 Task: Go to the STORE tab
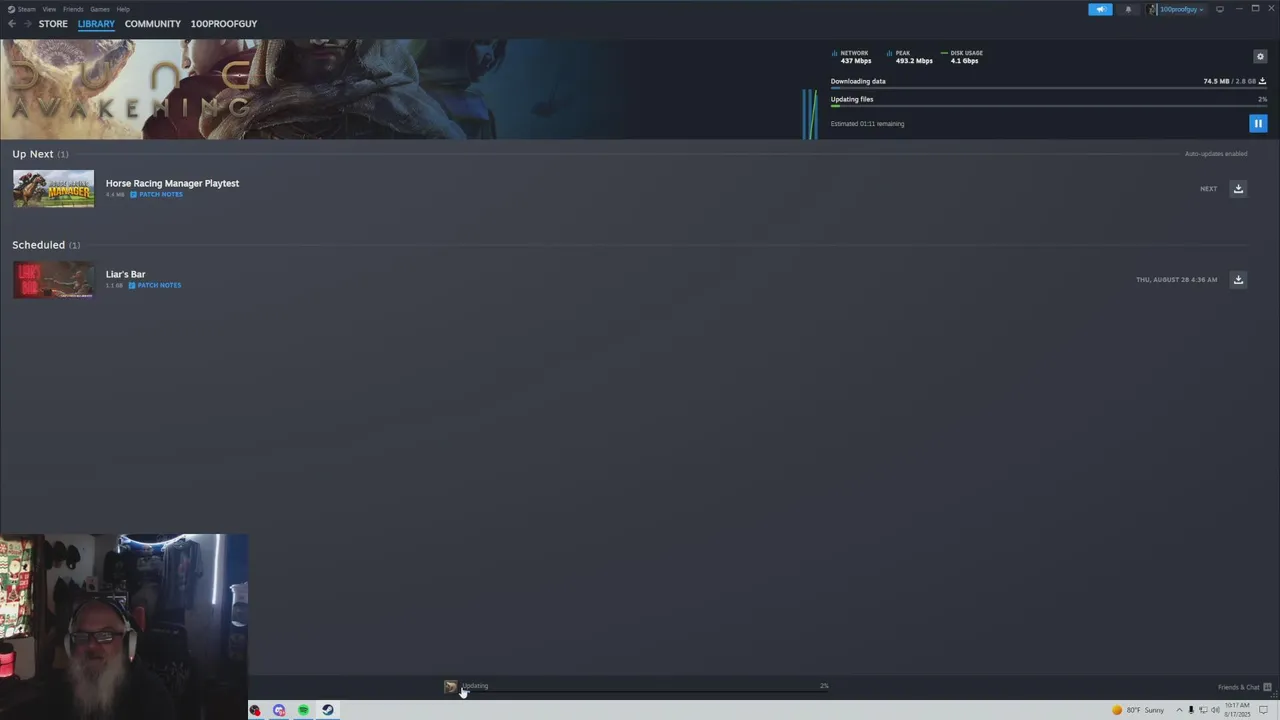(x=53, y=24)
